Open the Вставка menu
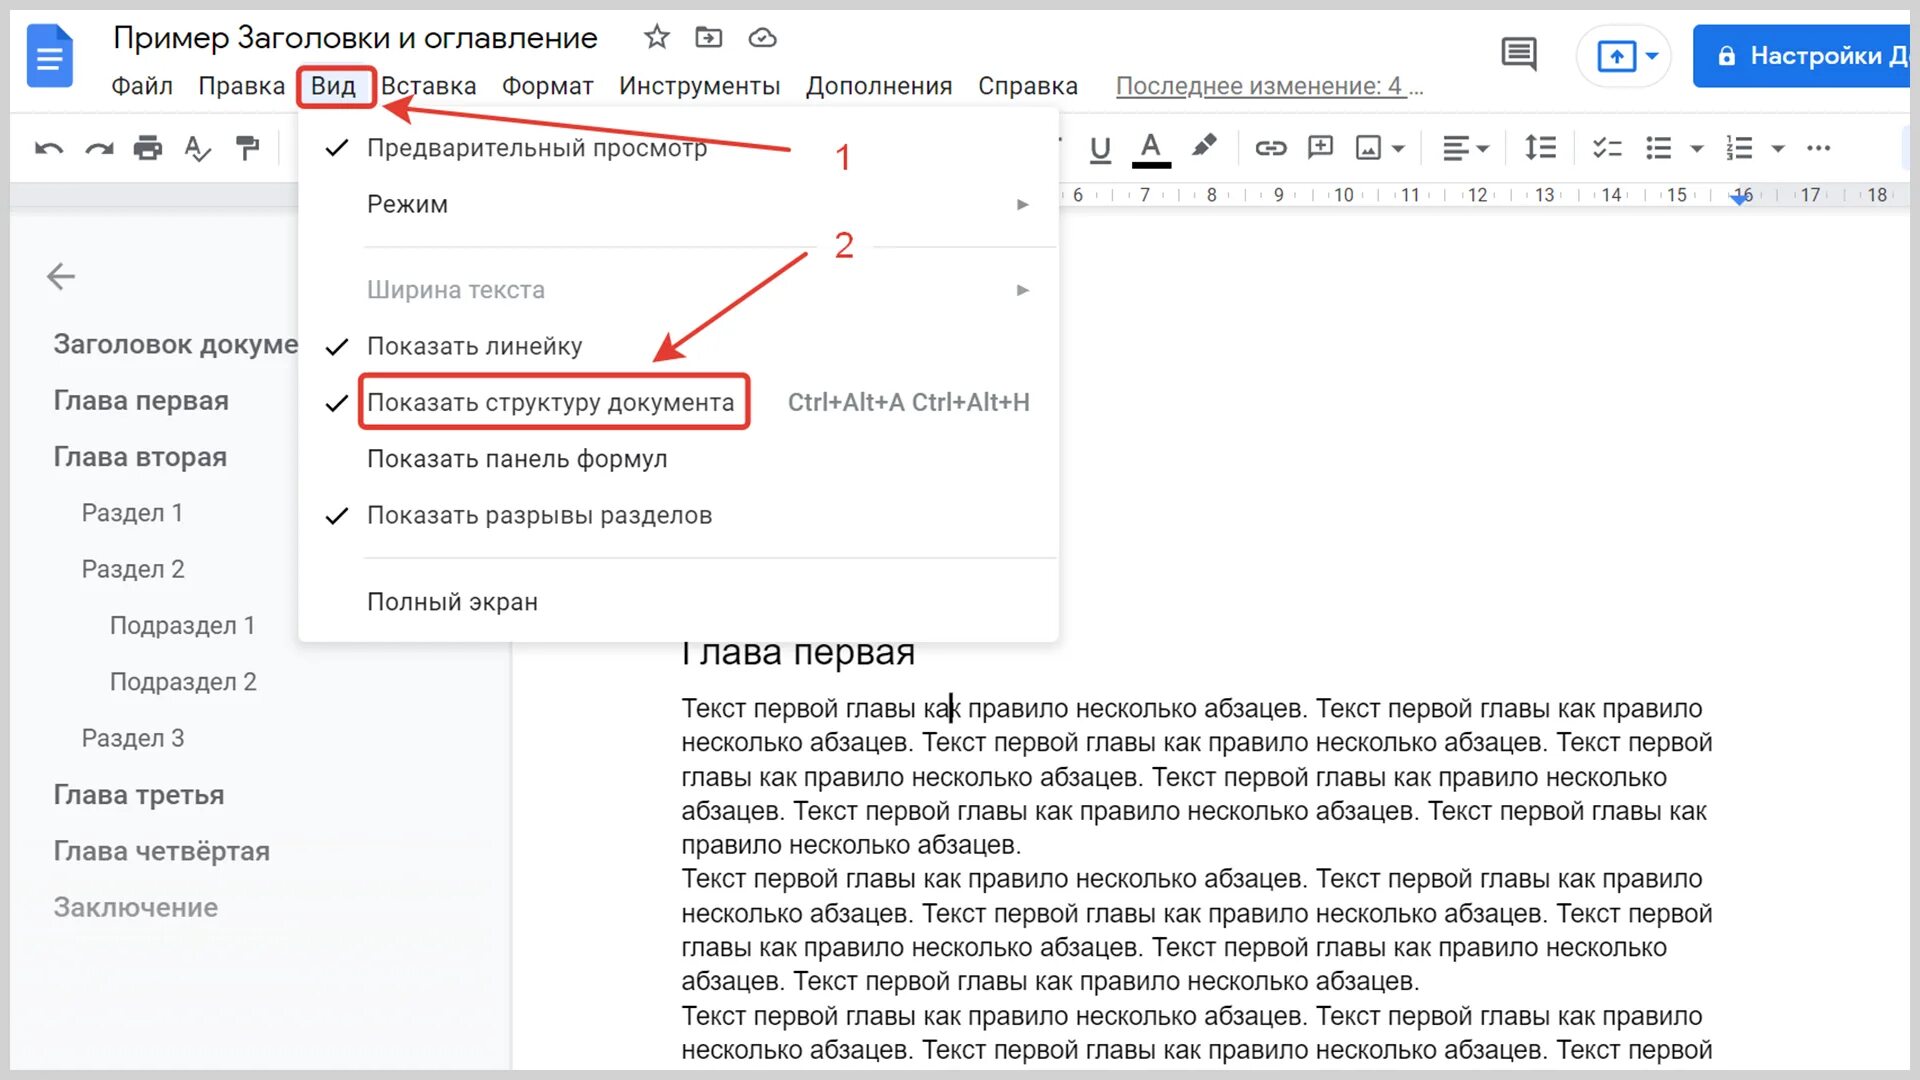 [x=428, y=86]
